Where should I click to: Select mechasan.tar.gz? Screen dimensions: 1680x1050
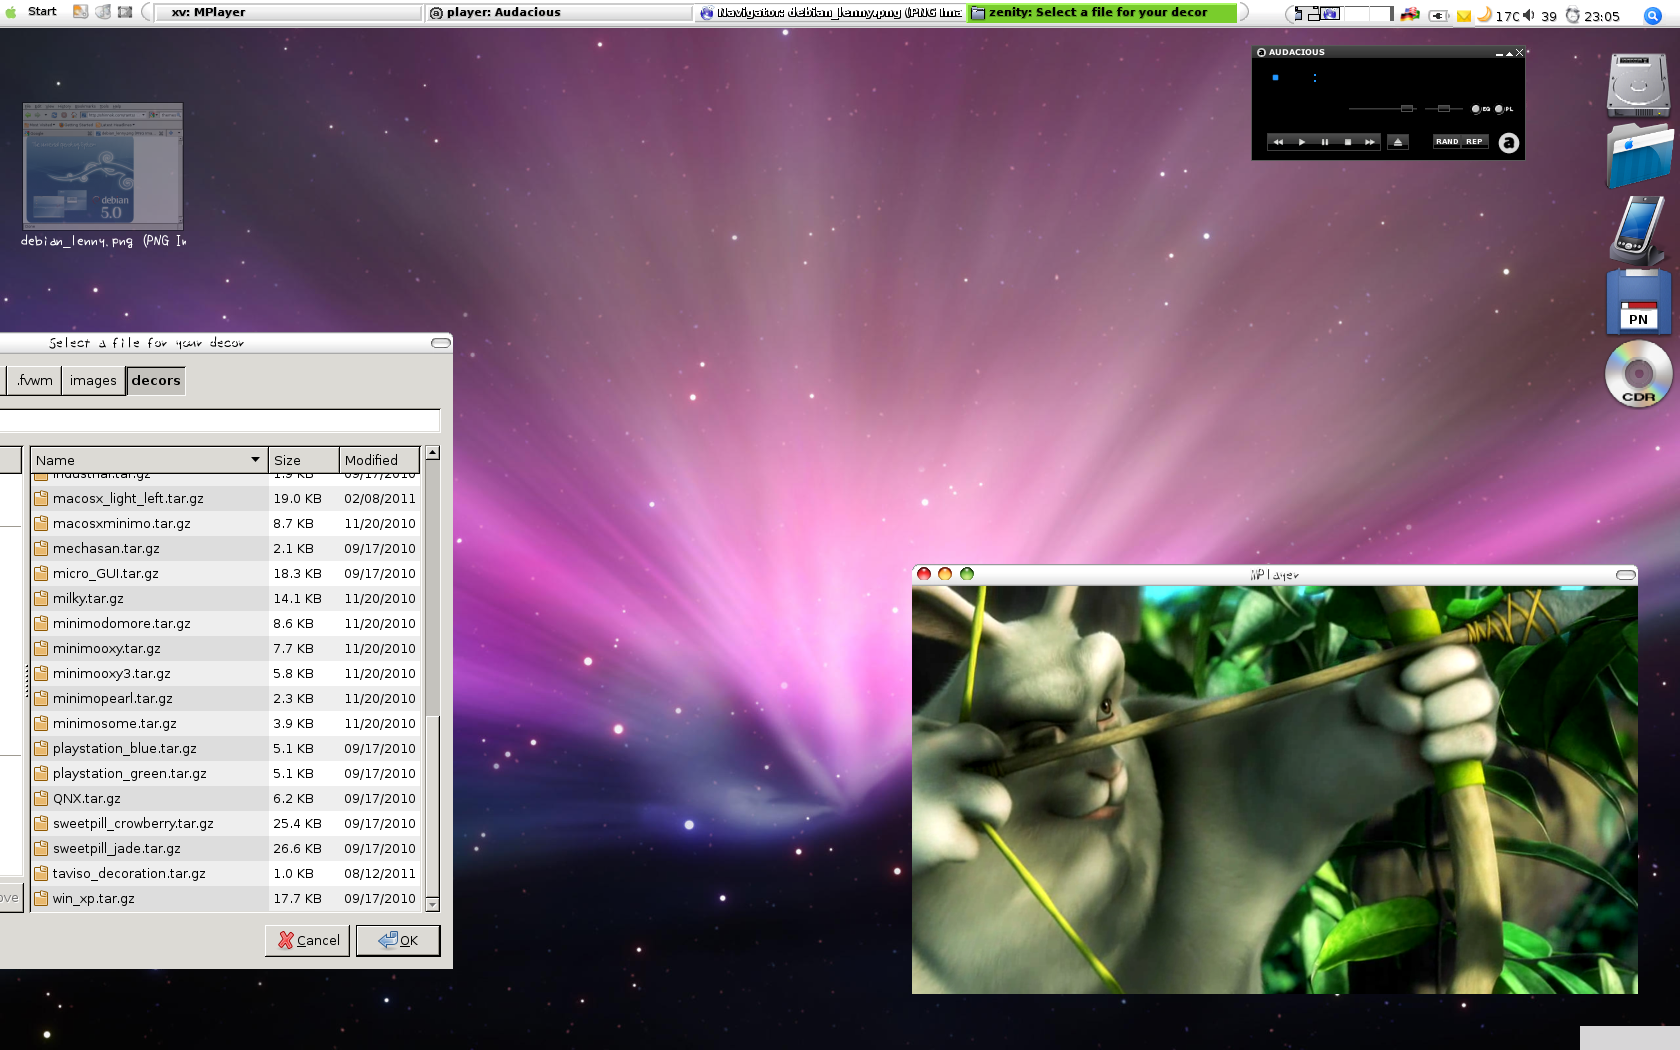(x=225, y=548)
